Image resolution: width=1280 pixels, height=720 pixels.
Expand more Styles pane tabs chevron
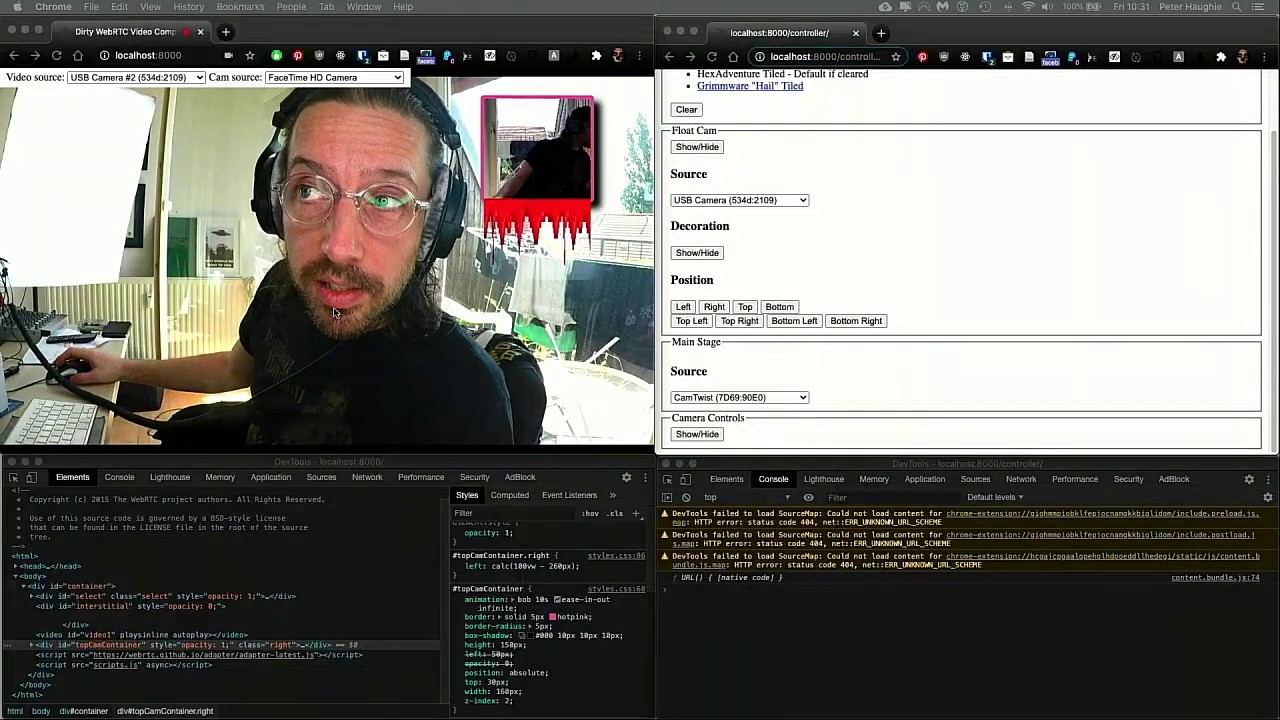(613, 495)
